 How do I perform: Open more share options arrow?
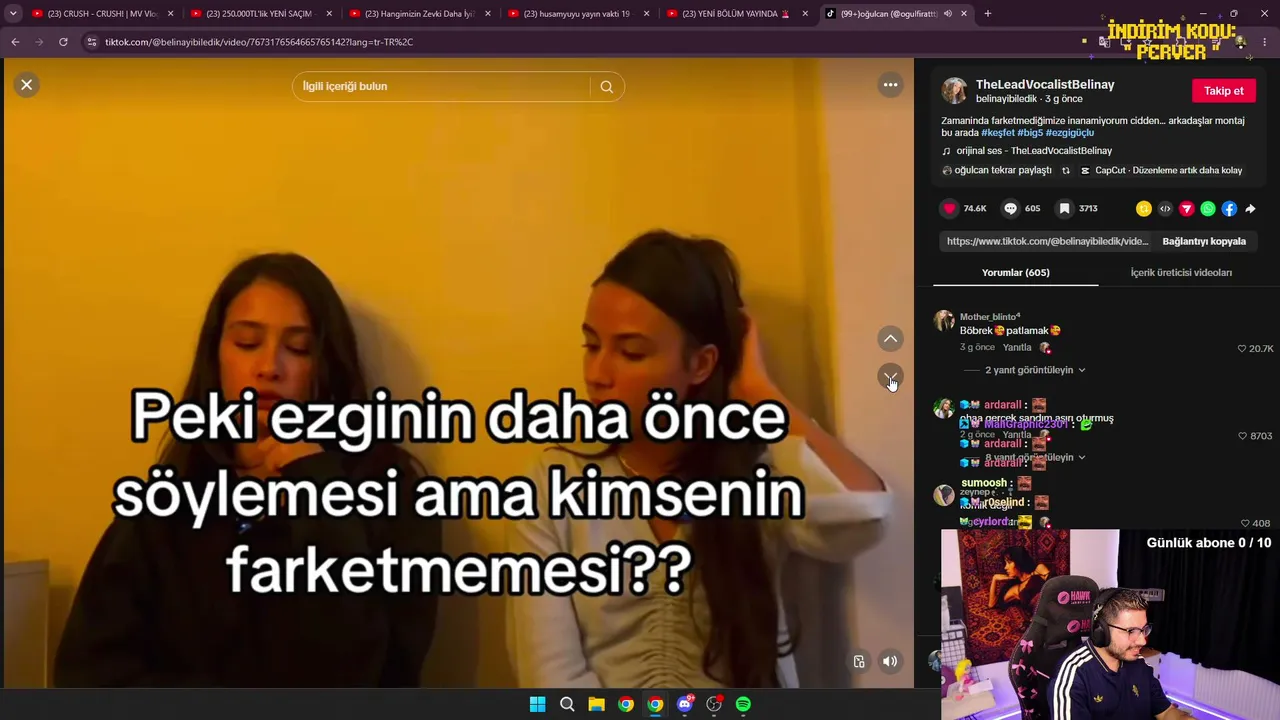pos(1250,209)
